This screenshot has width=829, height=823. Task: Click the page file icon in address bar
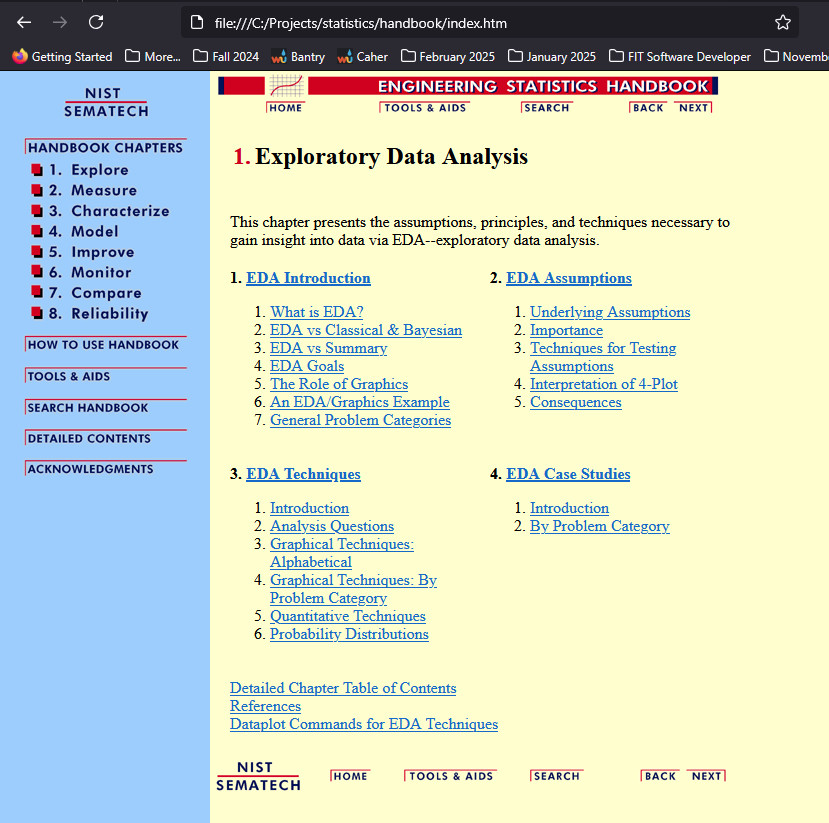point(197,23)
